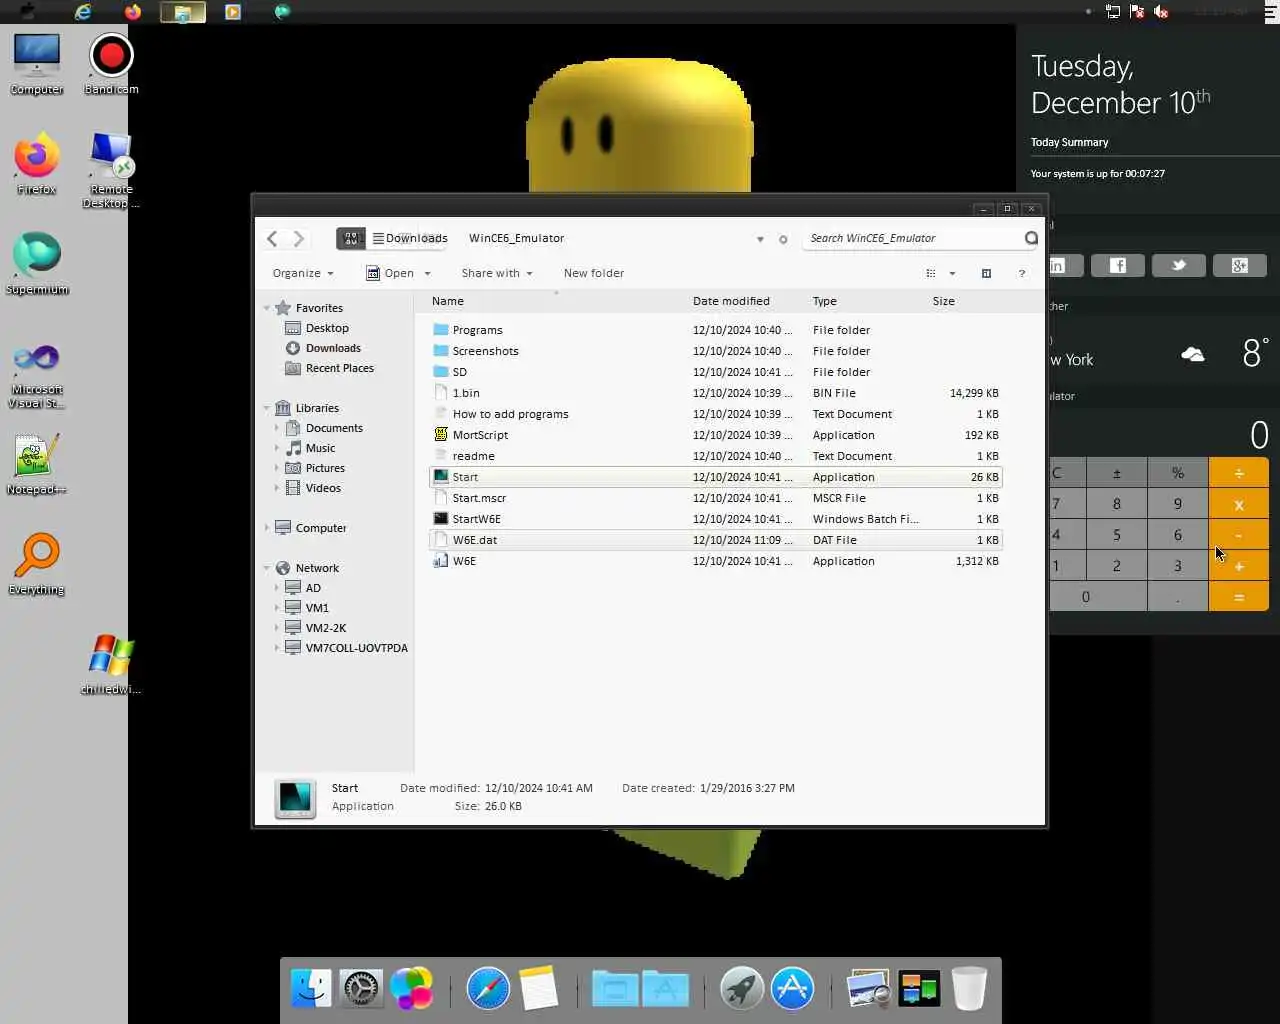Click media player icon in top taskbar
Viewport: 1280px width, 1024px height.
[233, 12]
